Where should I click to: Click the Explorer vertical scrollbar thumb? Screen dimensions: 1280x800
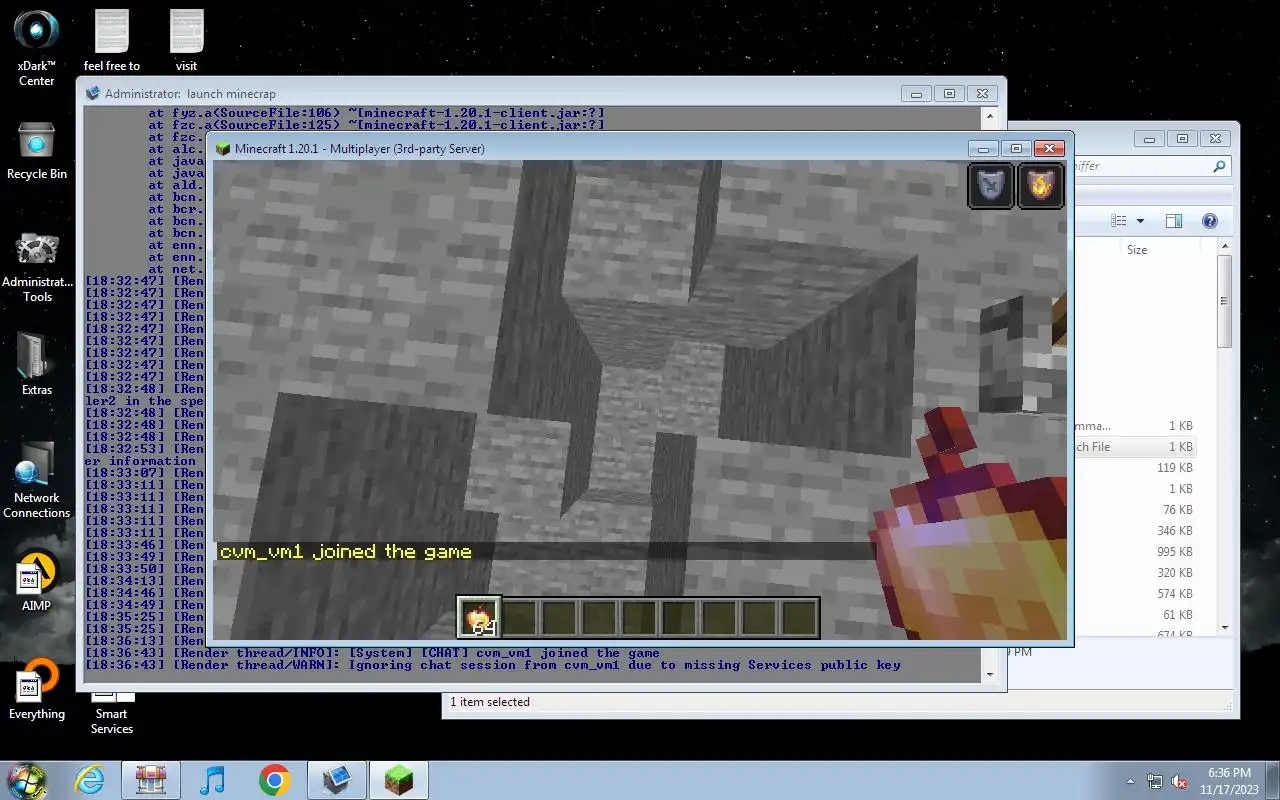click(x=1225, y=301)
